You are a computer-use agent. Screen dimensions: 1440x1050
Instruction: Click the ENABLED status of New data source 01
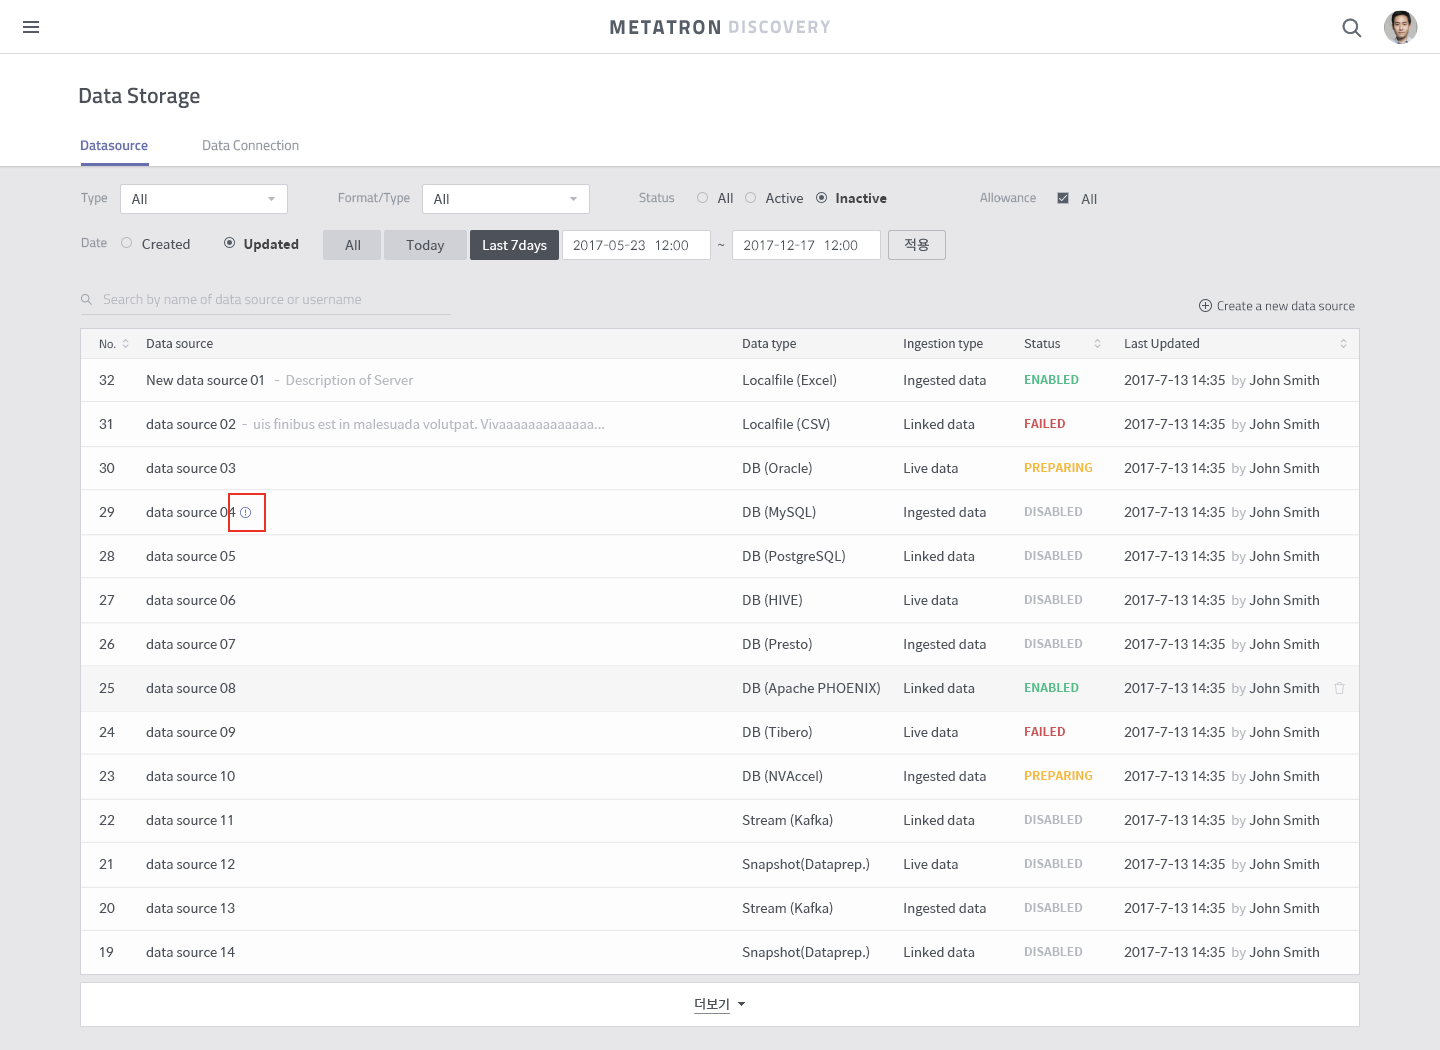tap(1051, 380)
